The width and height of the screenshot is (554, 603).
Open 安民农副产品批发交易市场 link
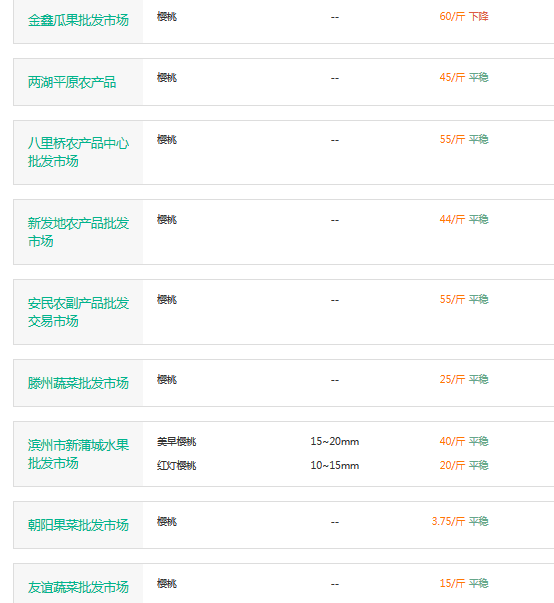pos(78,312)
